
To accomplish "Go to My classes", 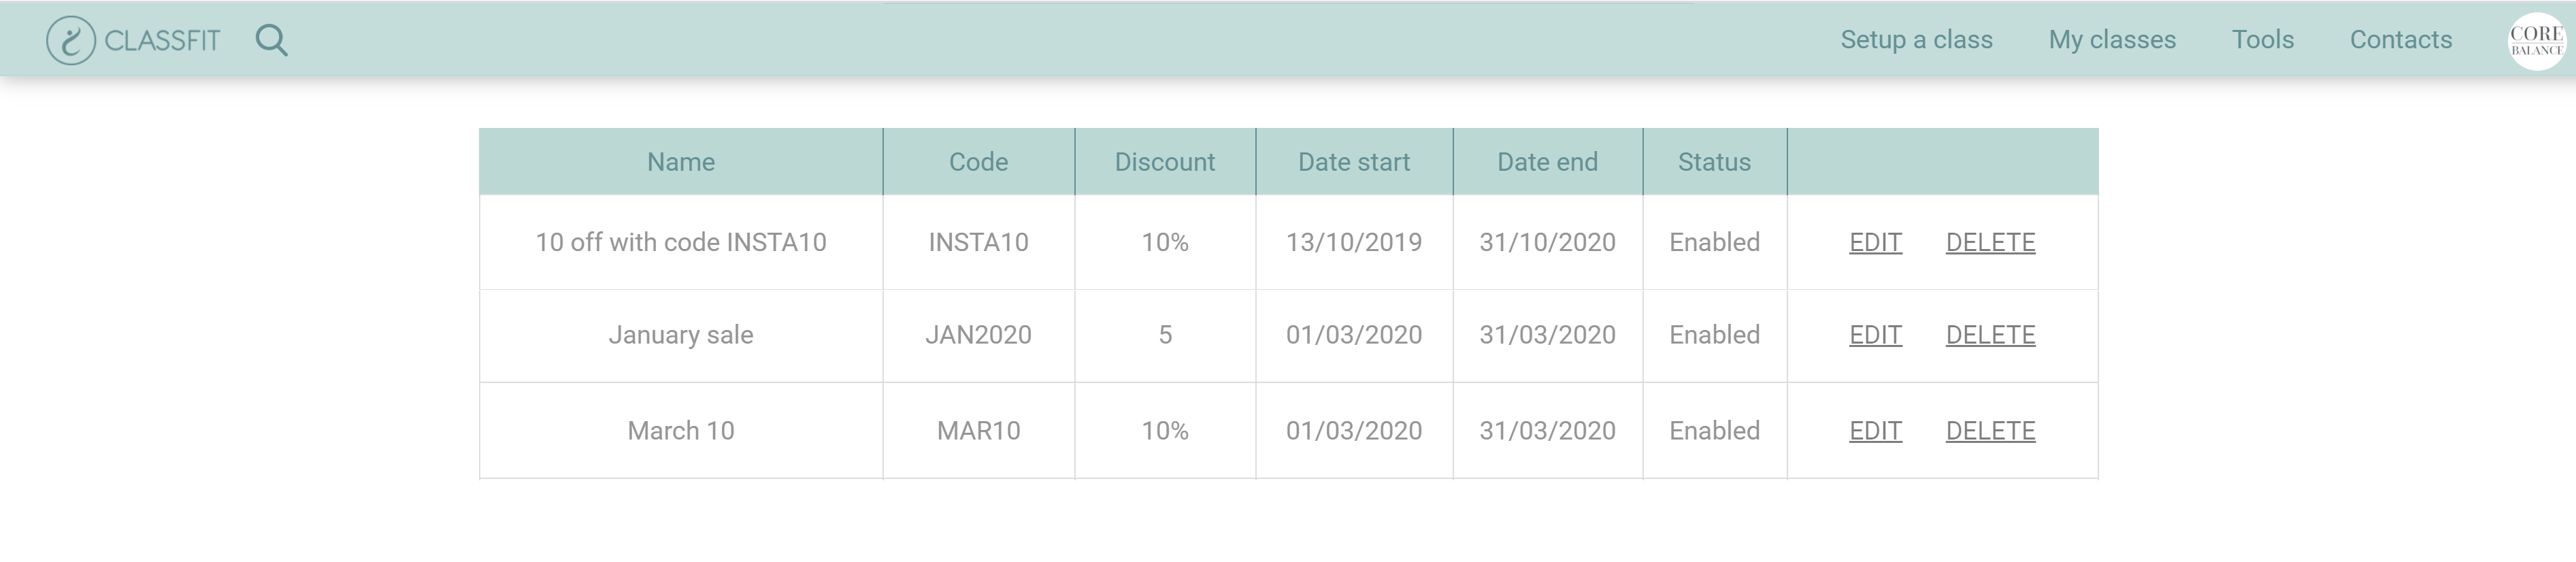I will (2112, 40).
